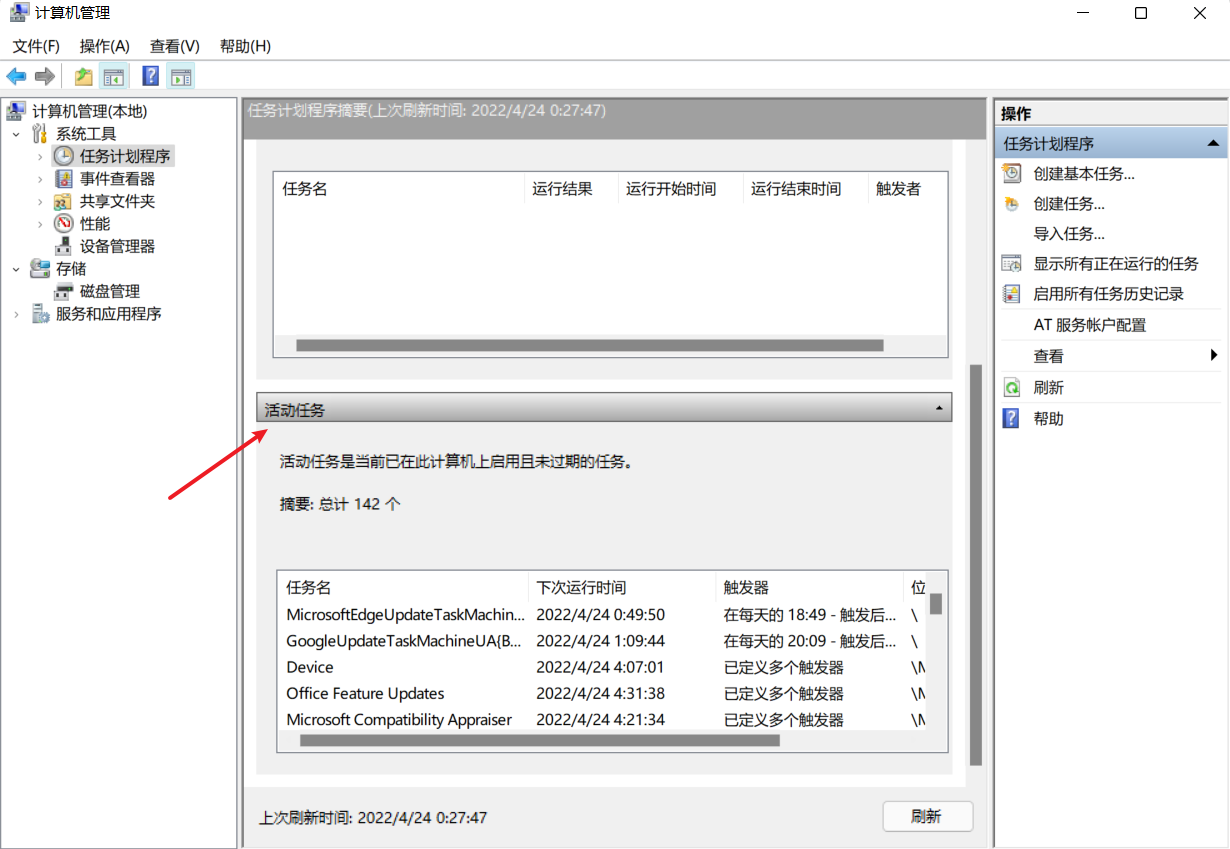Click the 刷新 button at bottom
This screenshot has width=1230, height=849.
tap(927, 816)
